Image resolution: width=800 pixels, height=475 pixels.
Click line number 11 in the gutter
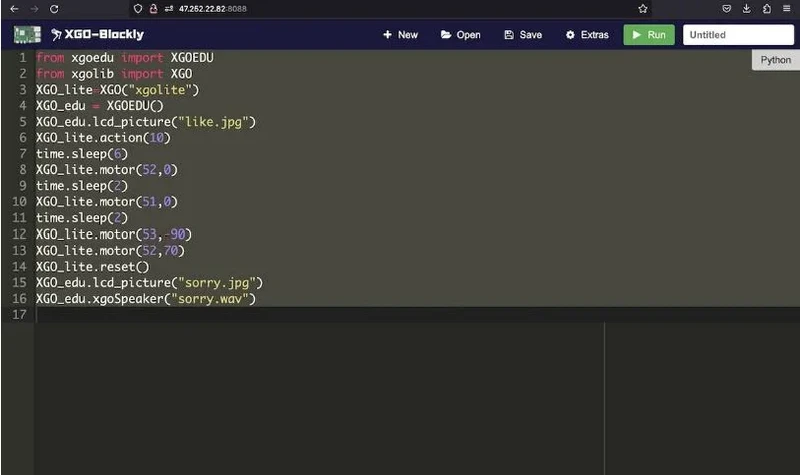19,218
